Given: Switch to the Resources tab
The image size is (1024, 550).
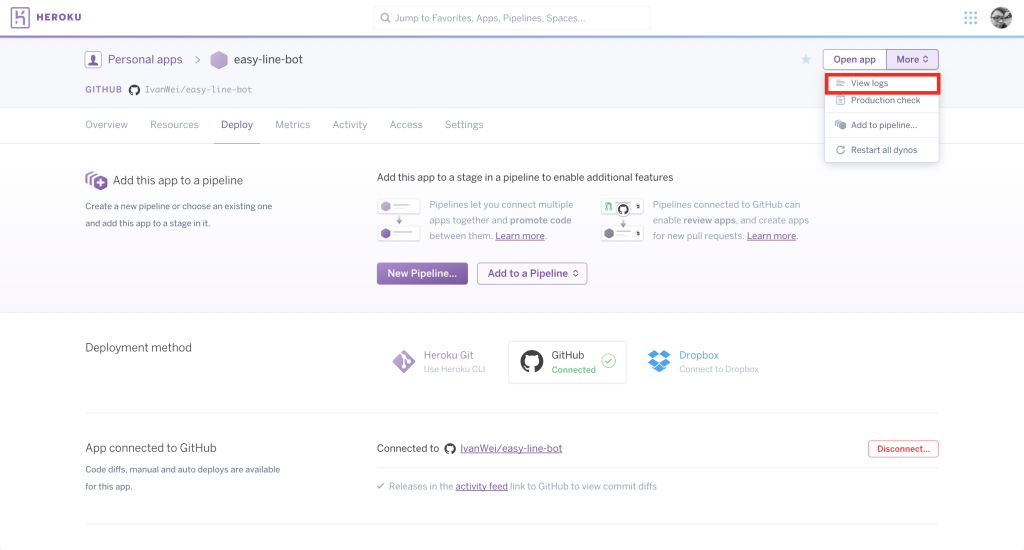Looking at the screenshot, I should [x=174, y=125].
